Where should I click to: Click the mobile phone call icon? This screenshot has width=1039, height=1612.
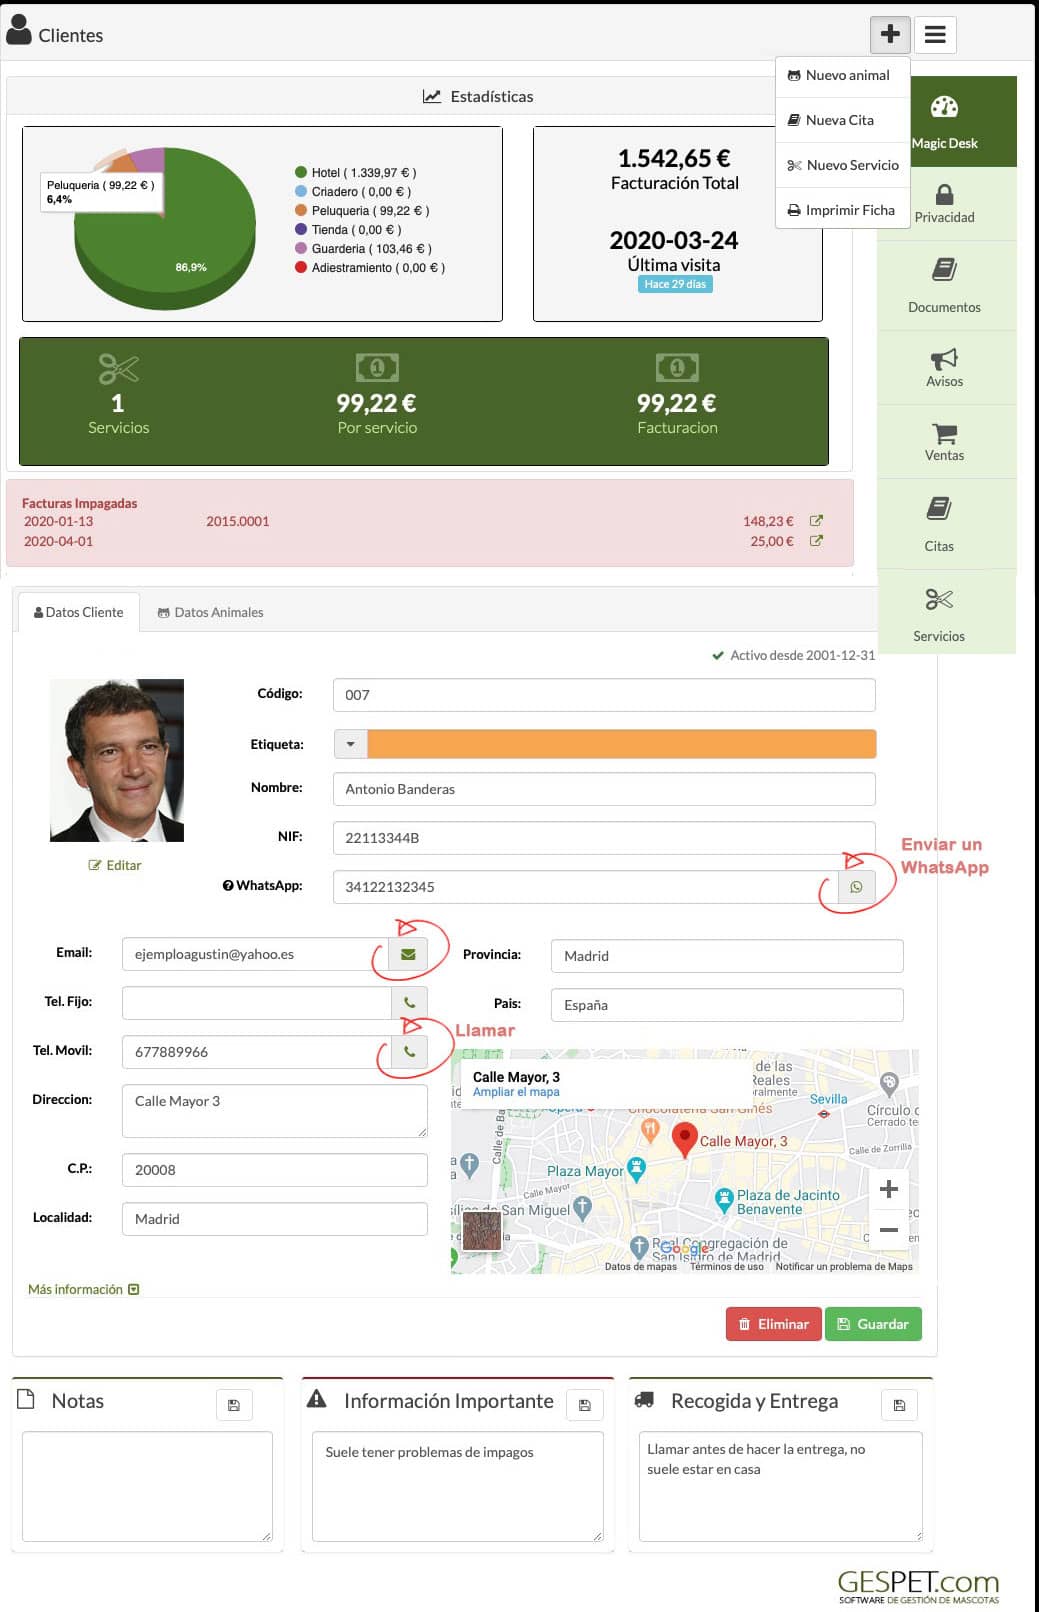click(x=409, y=1052)
